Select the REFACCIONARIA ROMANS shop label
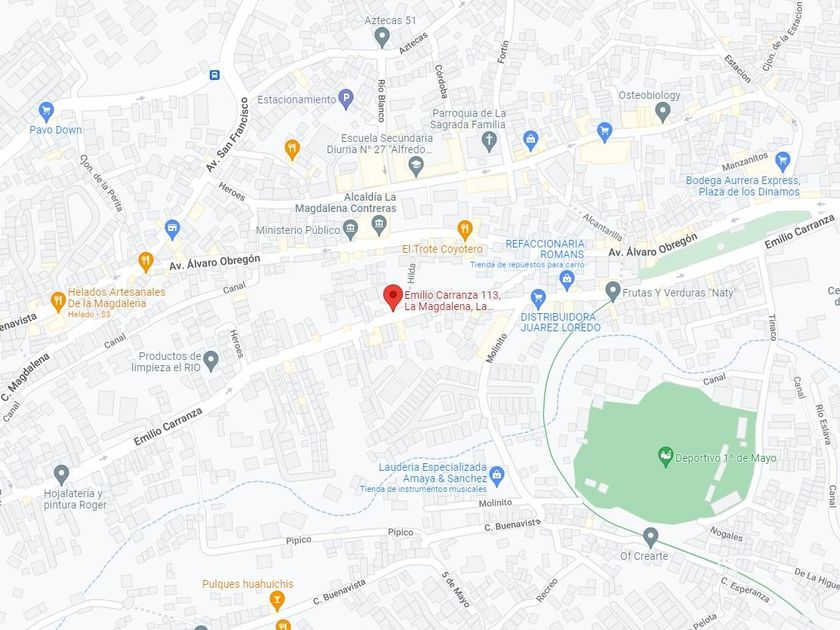The width and height of the screenshot is (840, 630). [545, 249]
